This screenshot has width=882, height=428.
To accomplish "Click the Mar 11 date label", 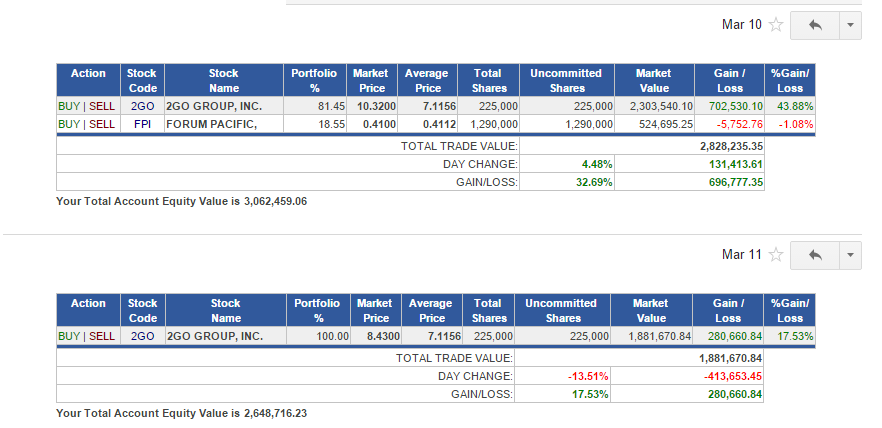I will [x=741, y=255].
